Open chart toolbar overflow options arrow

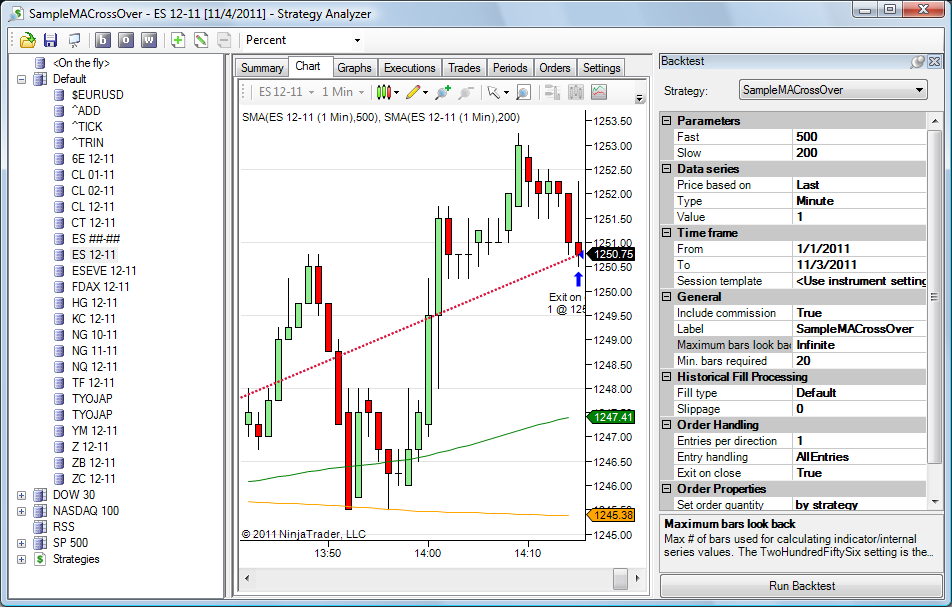coord(639,99)
